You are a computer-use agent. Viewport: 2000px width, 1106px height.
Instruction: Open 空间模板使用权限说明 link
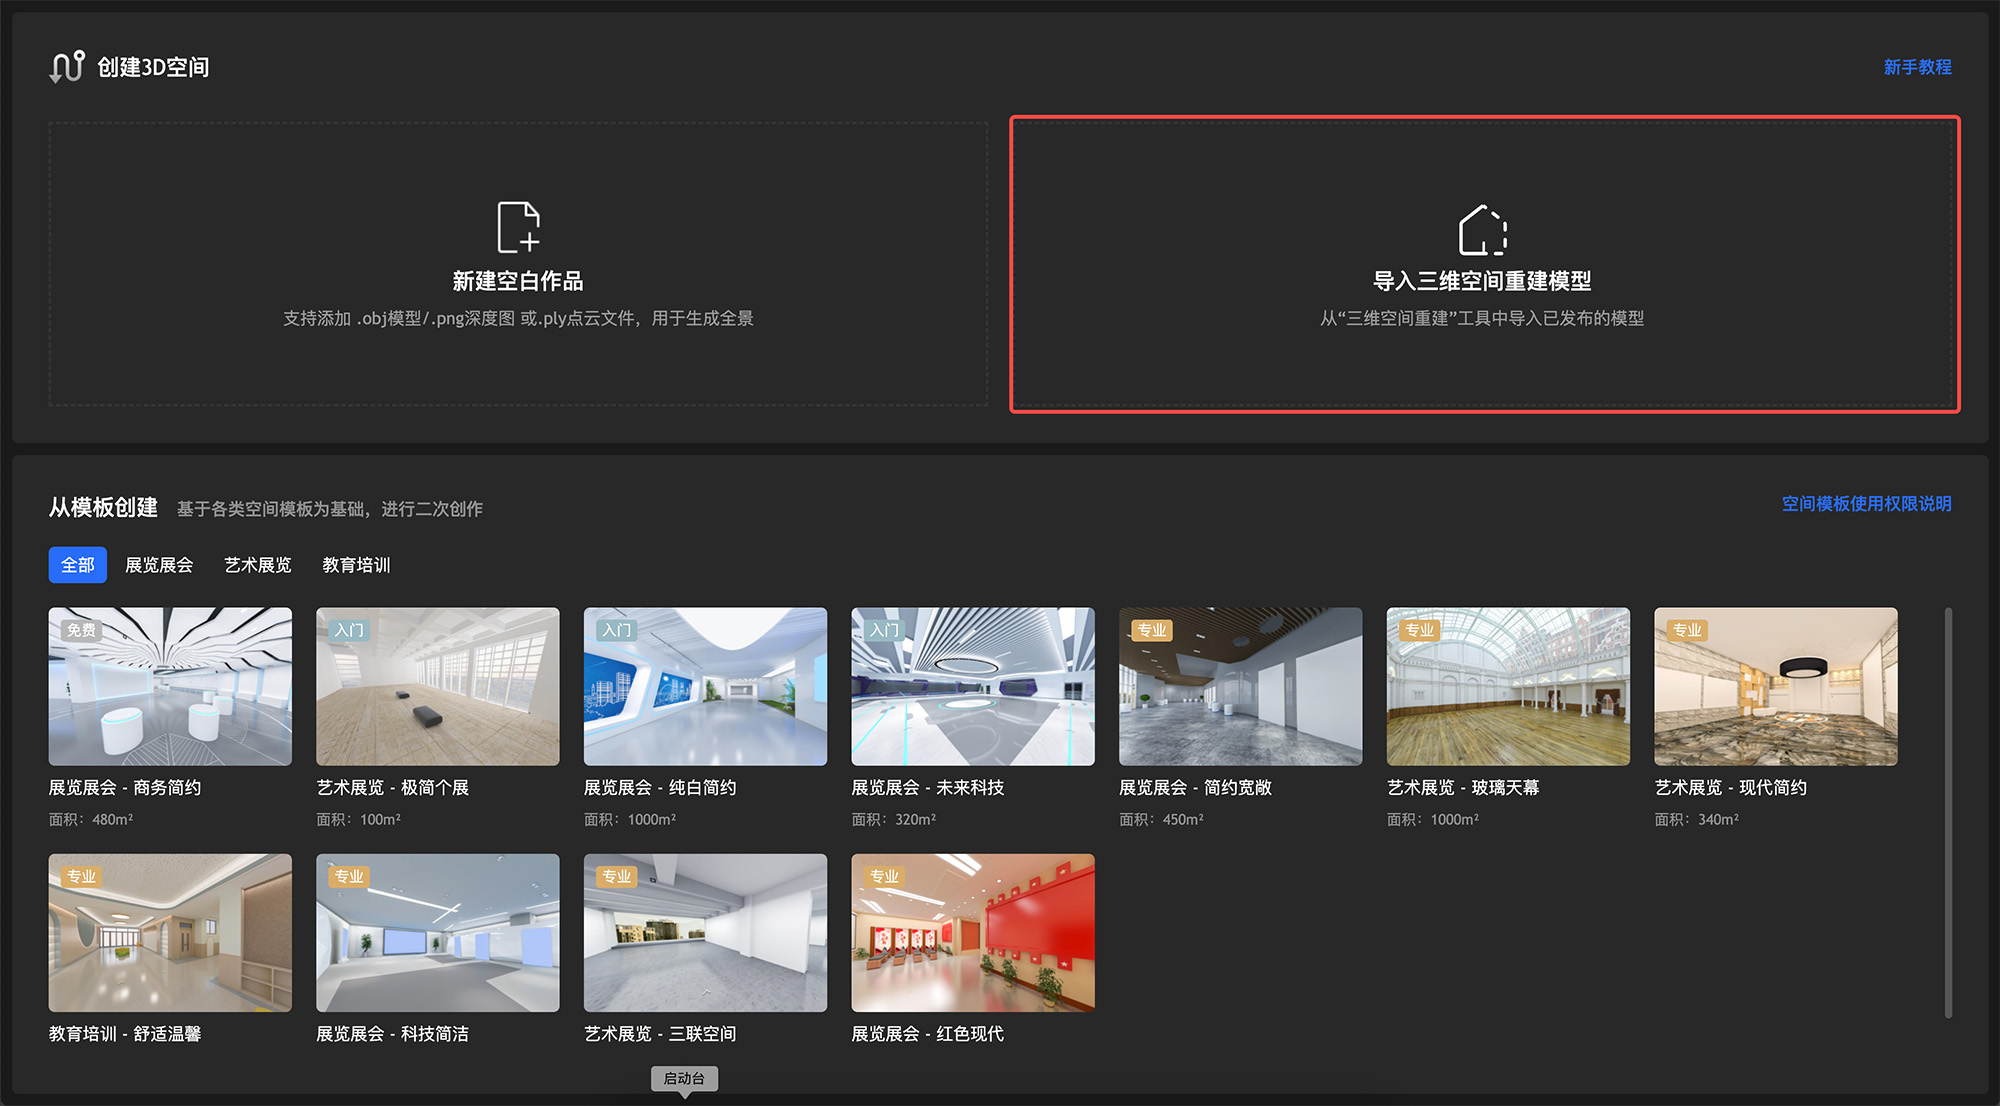click(1866, 504)
